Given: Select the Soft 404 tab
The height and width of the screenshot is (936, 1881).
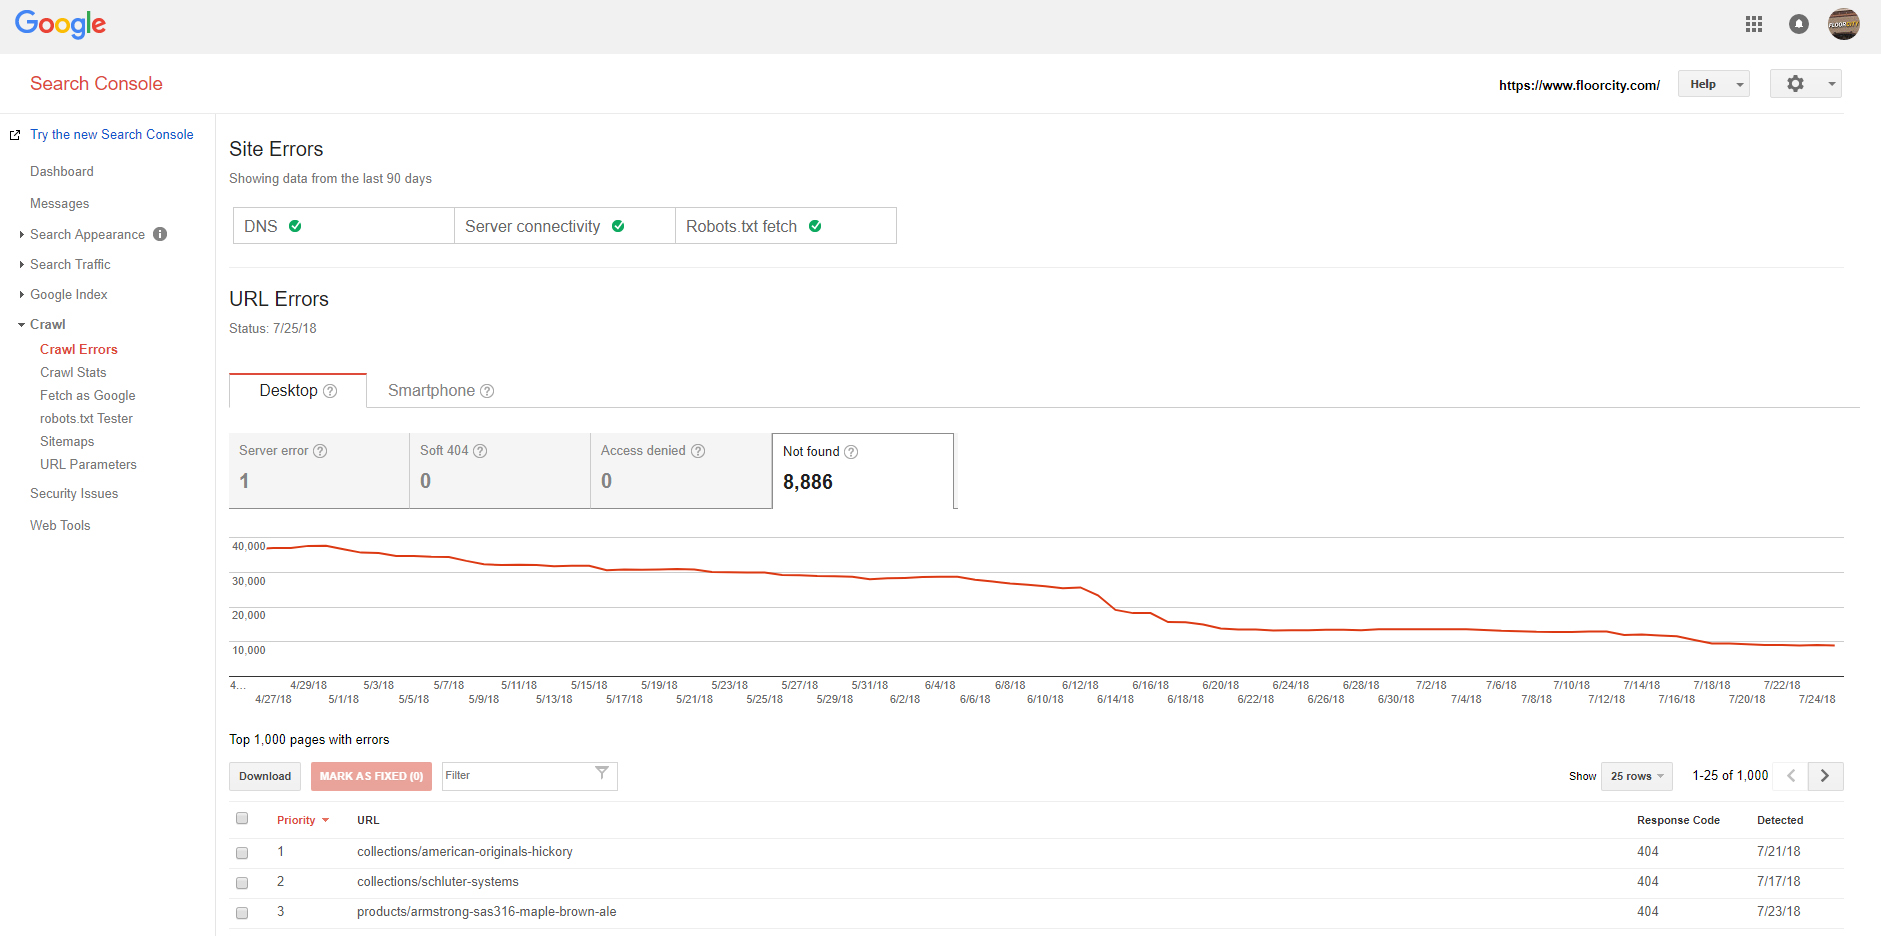Looking at the screenshot, I should coord(500,470).
